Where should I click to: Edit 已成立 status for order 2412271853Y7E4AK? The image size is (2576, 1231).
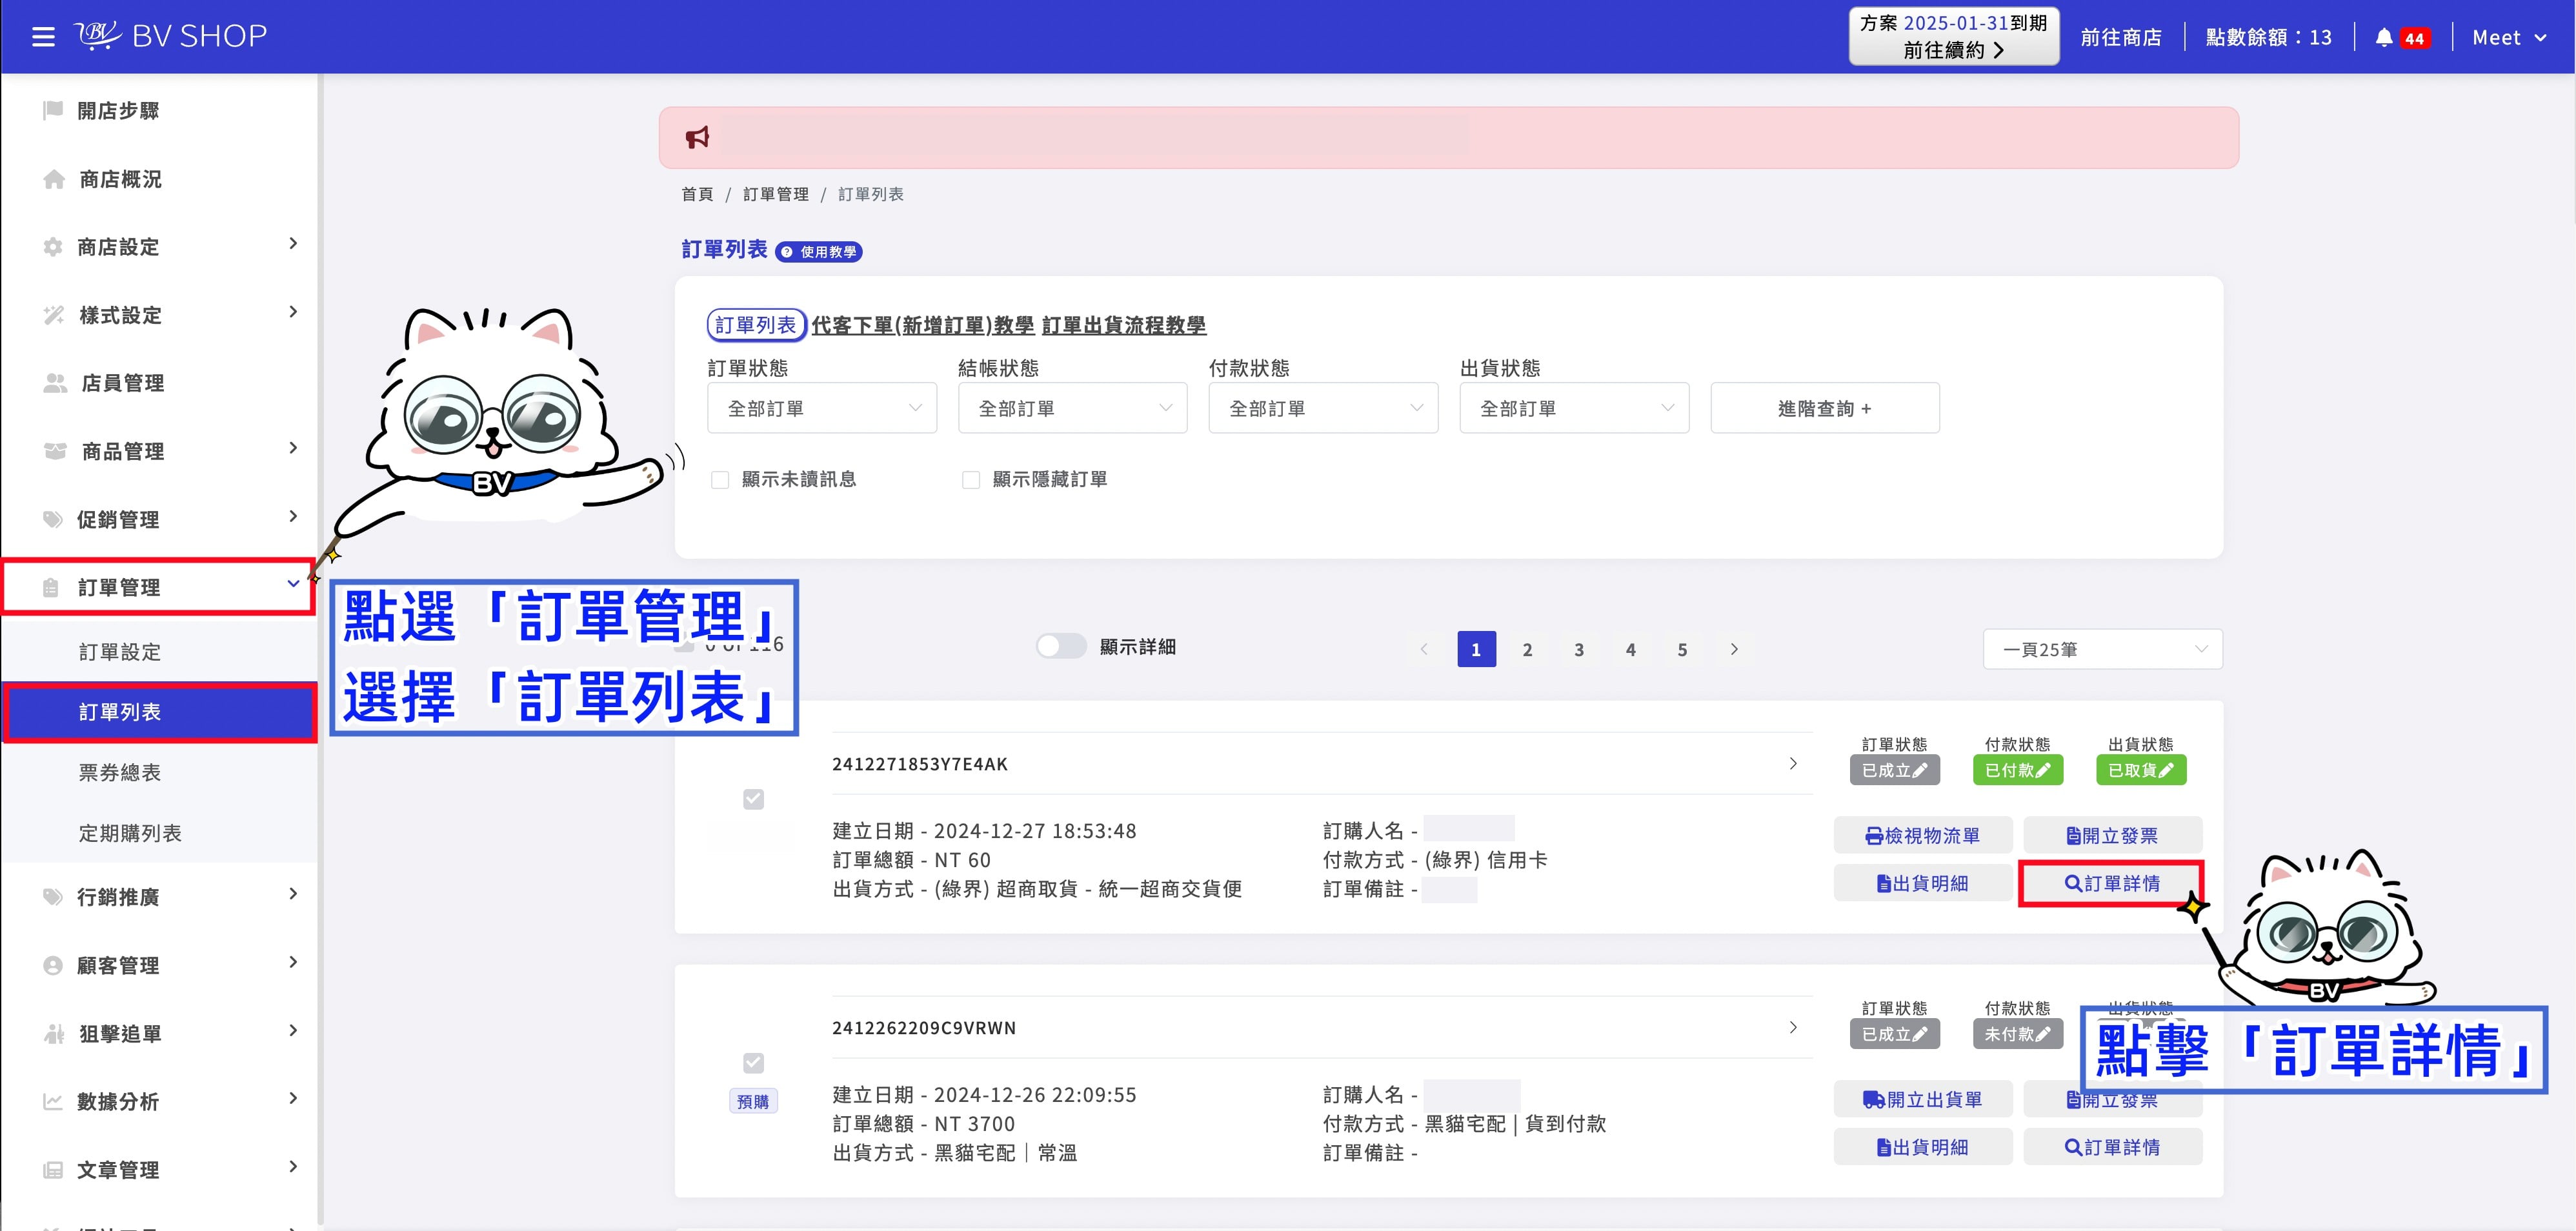[x=1894, y=770]
